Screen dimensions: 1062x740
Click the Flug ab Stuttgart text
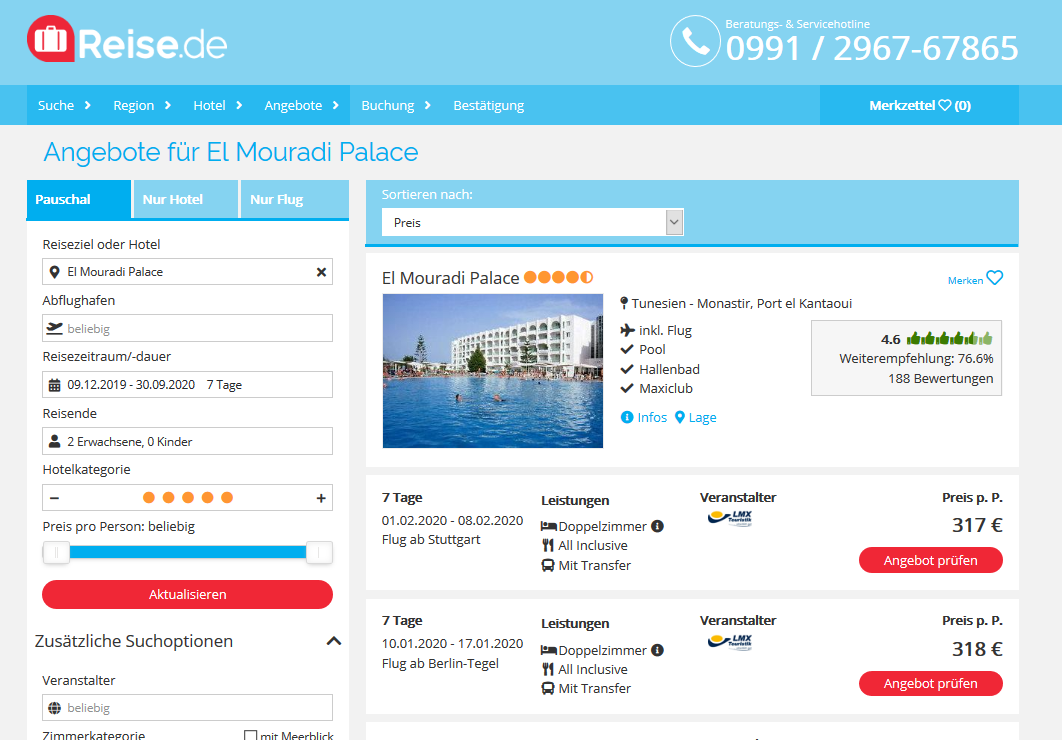431,540
